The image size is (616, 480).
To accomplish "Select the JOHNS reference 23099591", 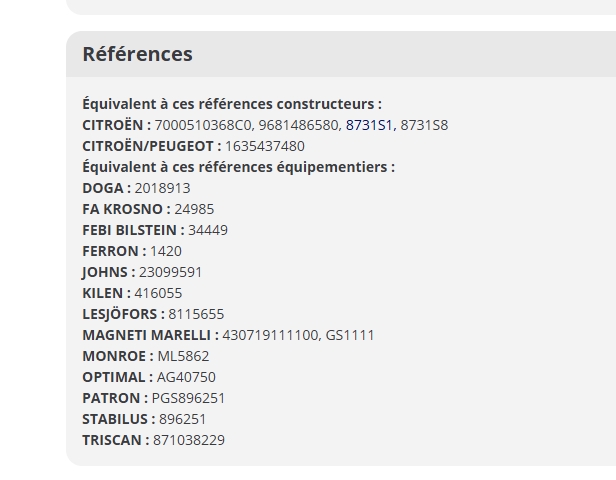I will (170, 272).
